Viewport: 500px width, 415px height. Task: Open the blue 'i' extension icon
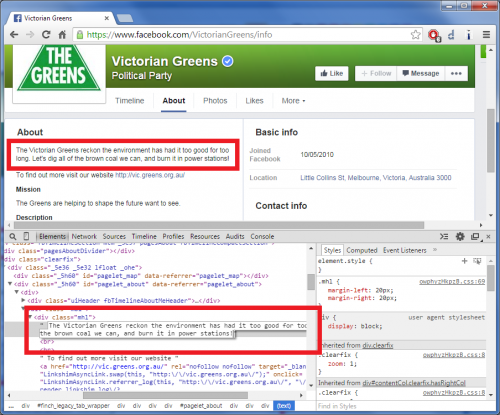point(468,35)
